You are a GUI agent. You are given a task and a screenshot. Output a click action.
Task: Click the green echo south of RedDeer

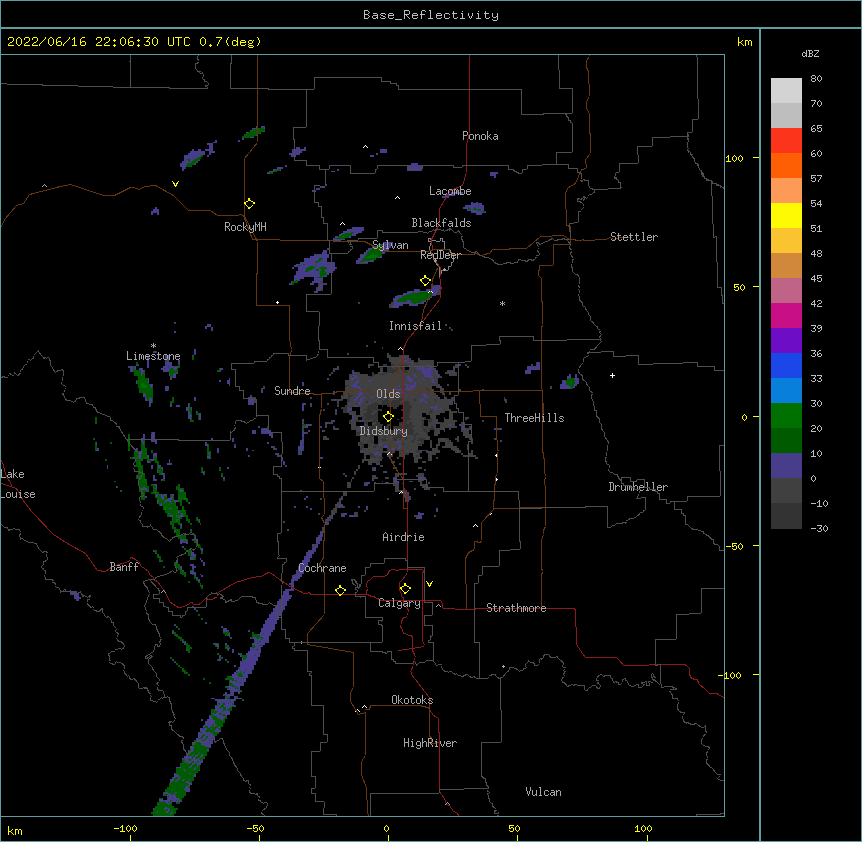point(413,298)
